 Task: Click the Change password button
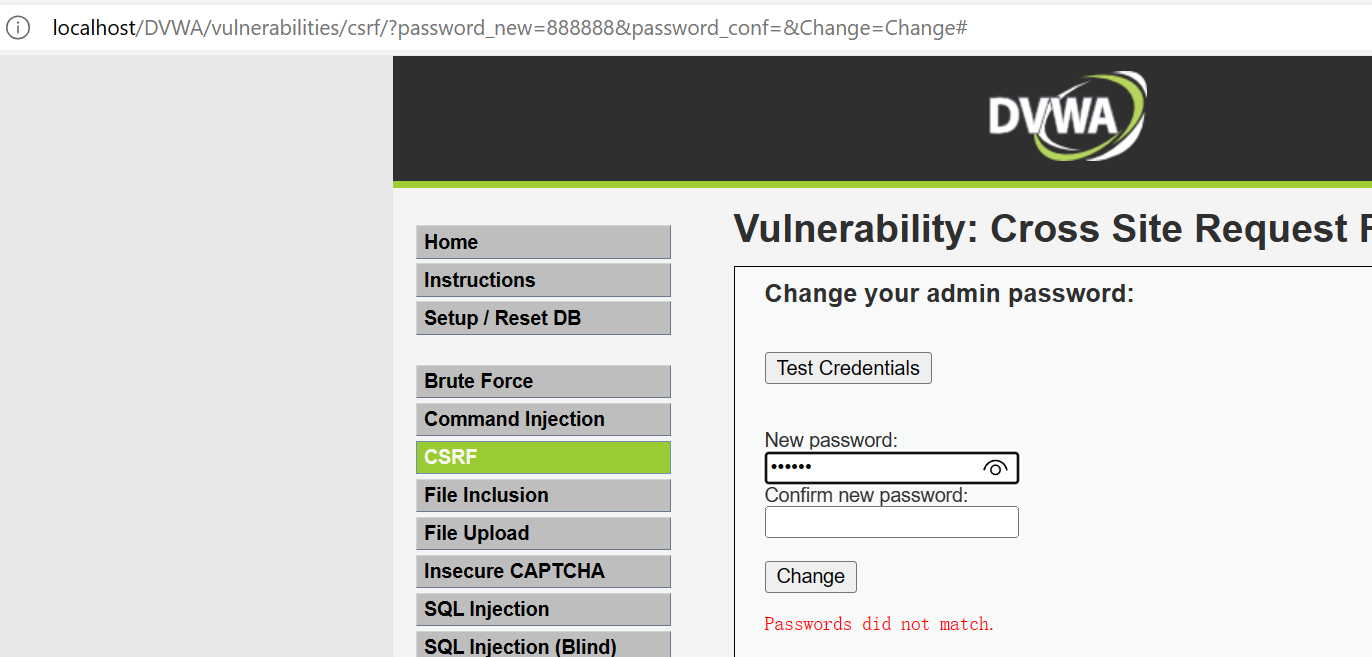[x=810, y=577]
